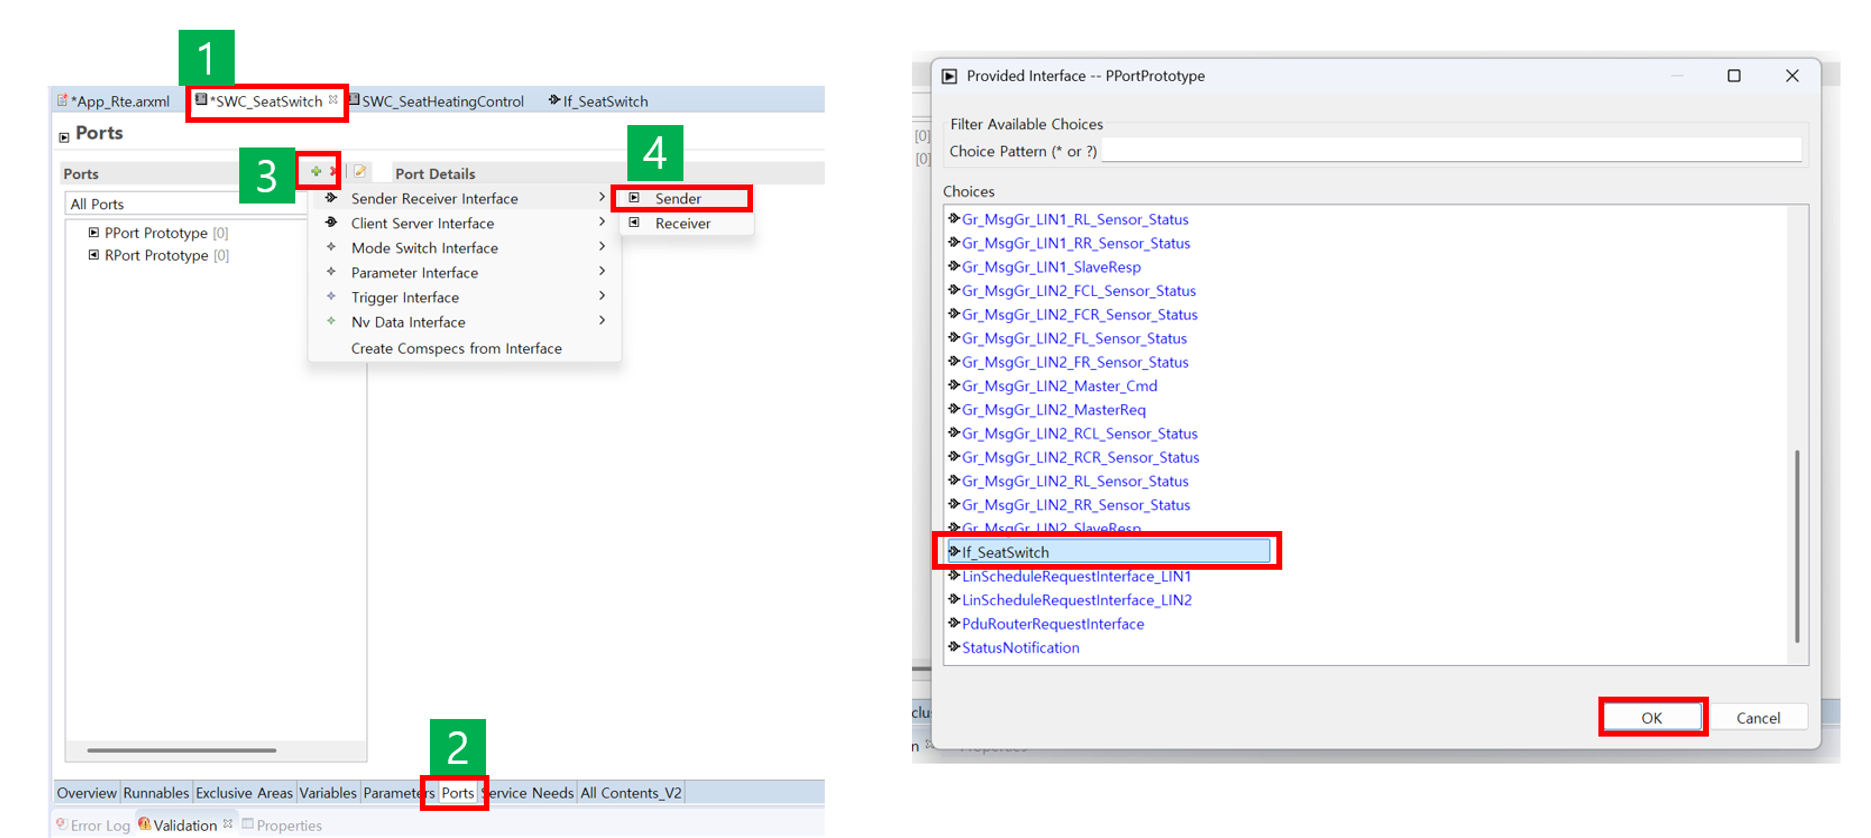This screenshot has width=1871, height=838.
Task: Expand the Mode Switch Interface submenu arrow
Action: 602,247
